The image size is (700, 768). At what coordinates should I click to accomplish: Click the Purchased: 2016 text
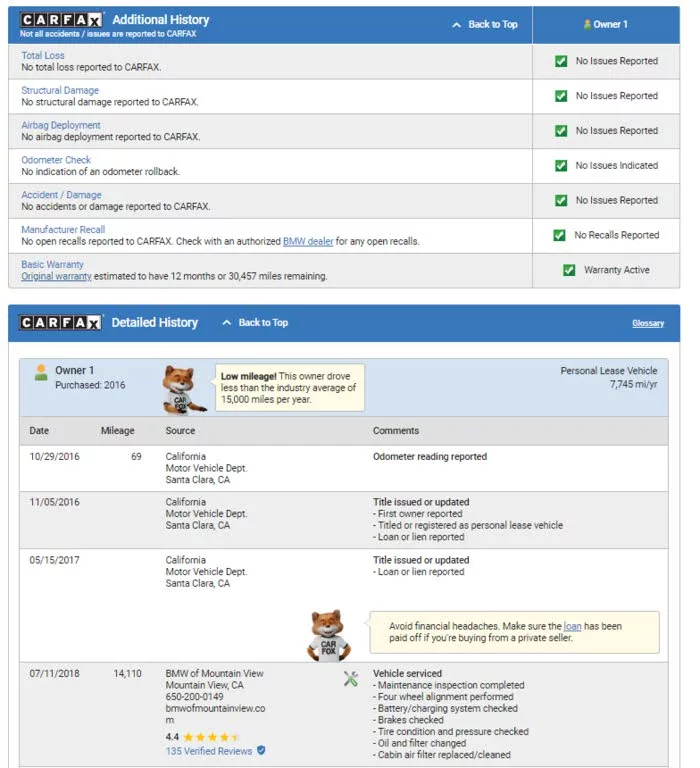(x=90, y=385)
